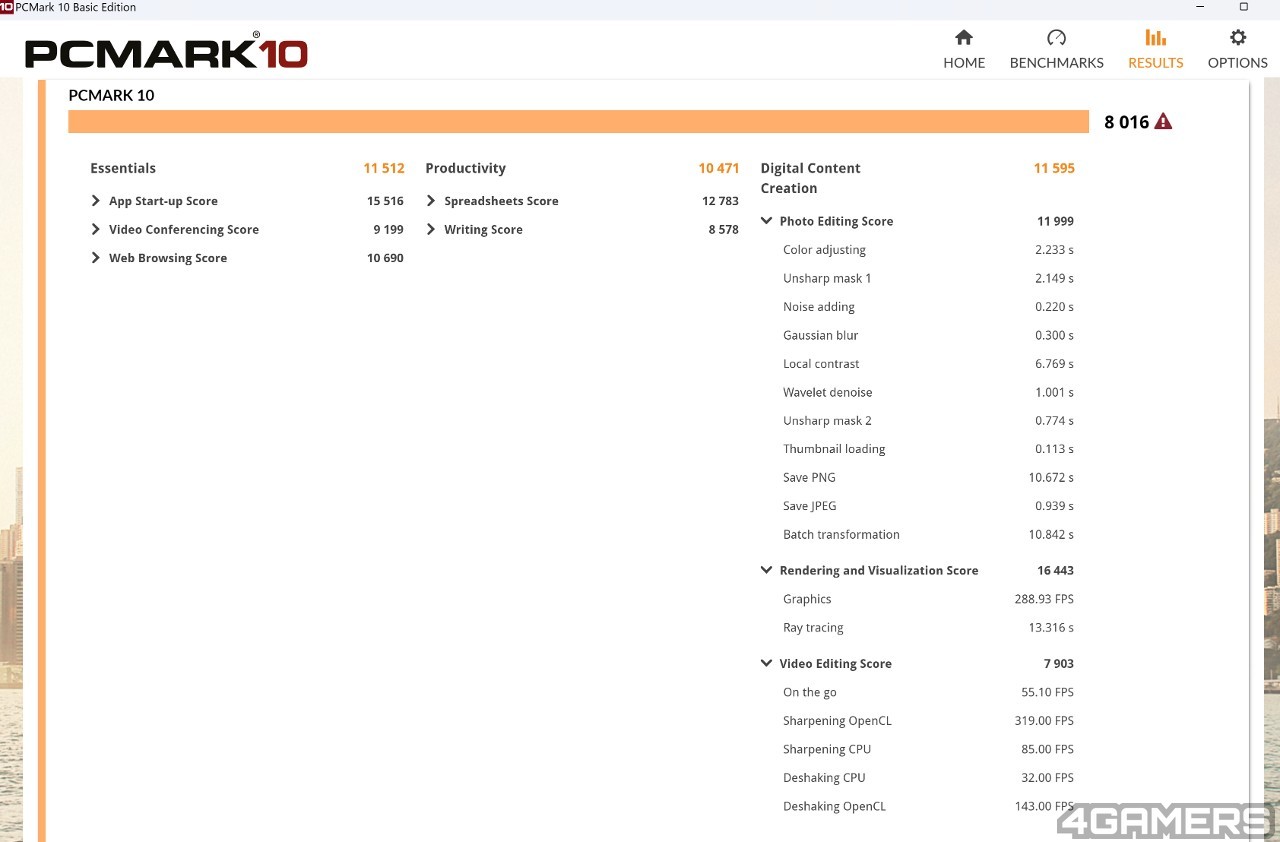Click Digital Content Creation score 11 595
The width and height of the screenshot is (1280, 842).
click(1054, 168)
